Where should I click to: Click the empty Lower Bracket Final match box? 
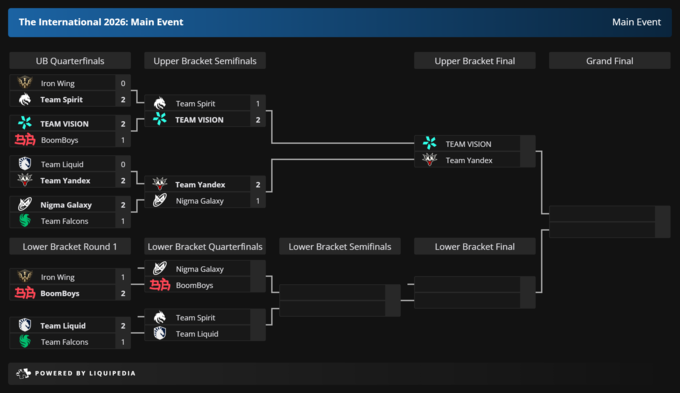[x=475, y=292]
